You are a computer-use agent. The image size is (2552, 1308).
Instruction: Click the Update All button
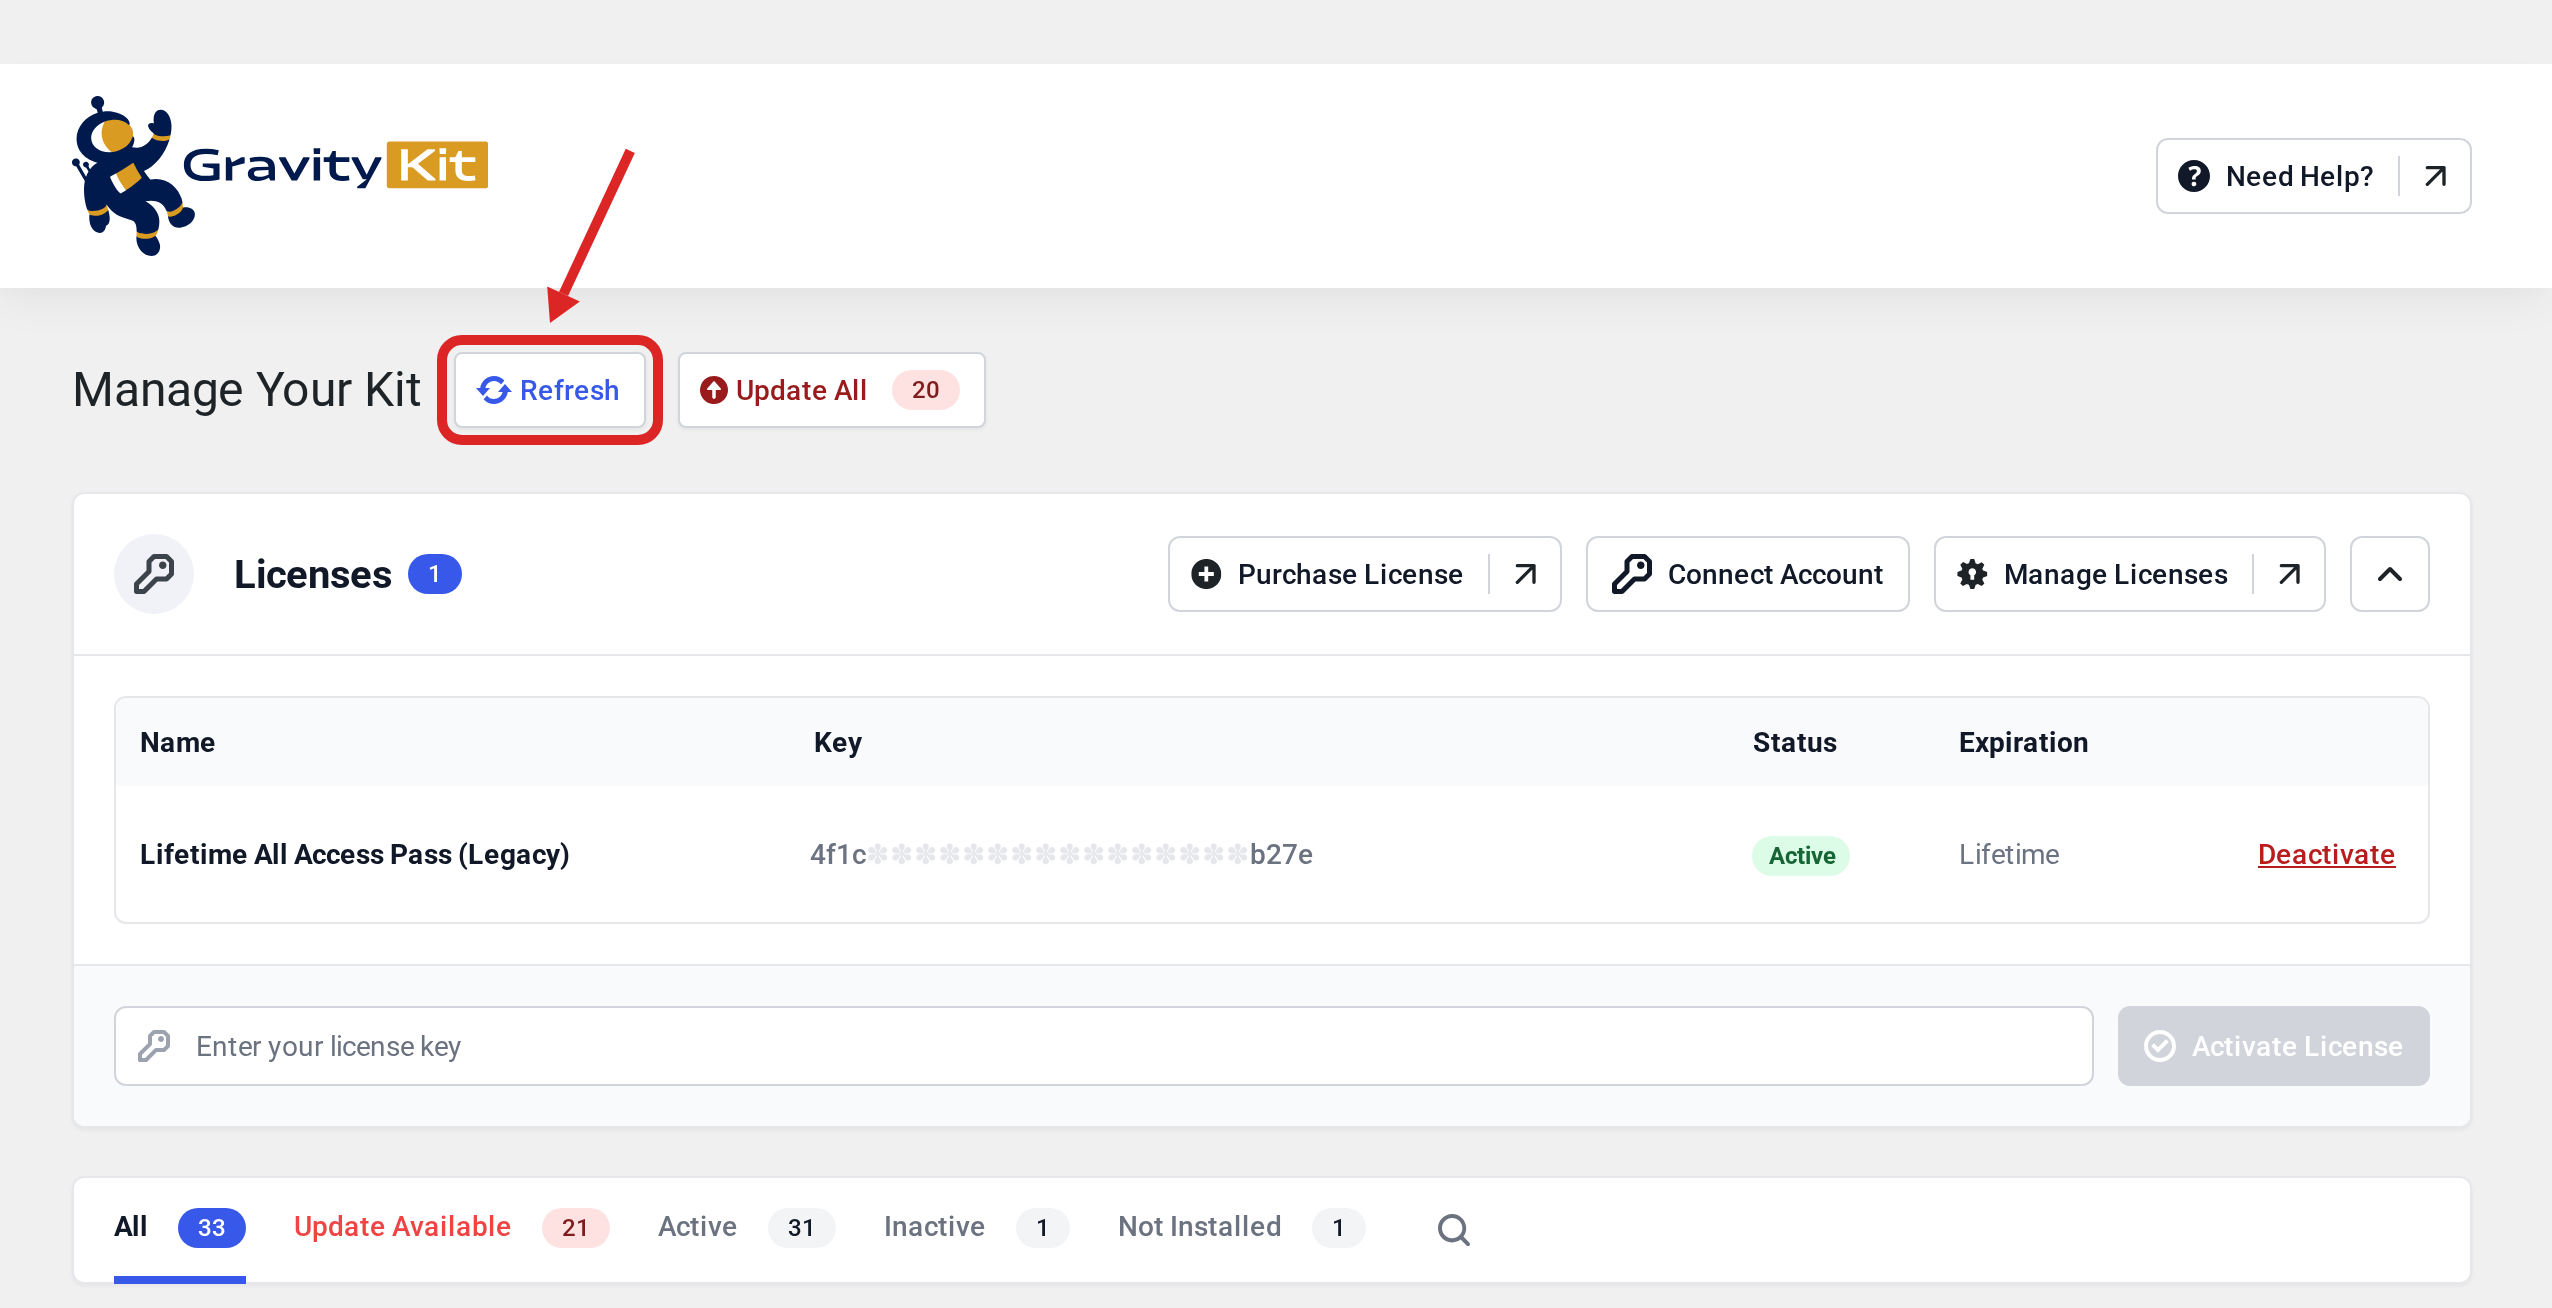(831, 390)
